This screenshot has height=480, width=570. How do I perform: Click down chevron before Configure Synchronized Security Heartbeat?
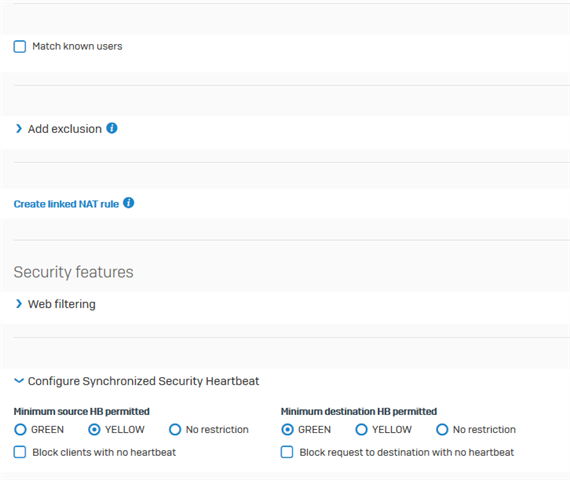click(x=19, y=381)
